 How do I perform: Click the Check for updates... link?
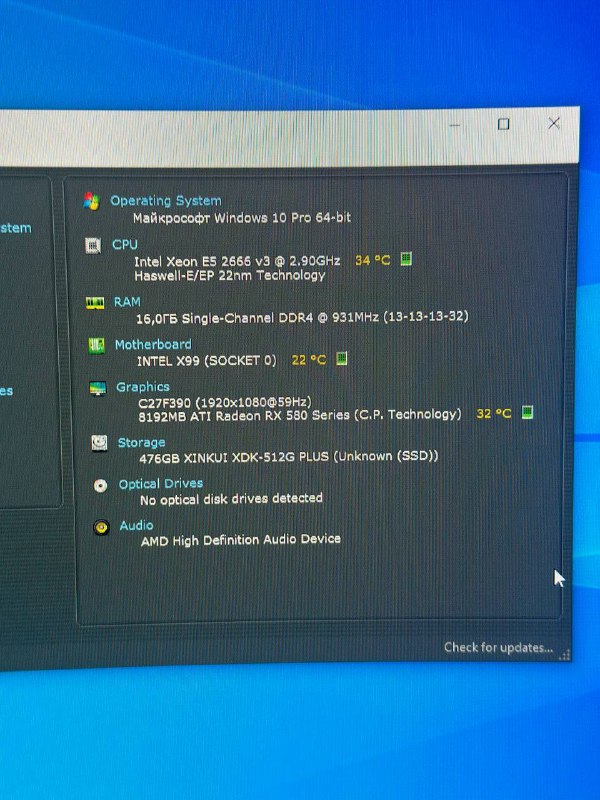pos(498,647)
